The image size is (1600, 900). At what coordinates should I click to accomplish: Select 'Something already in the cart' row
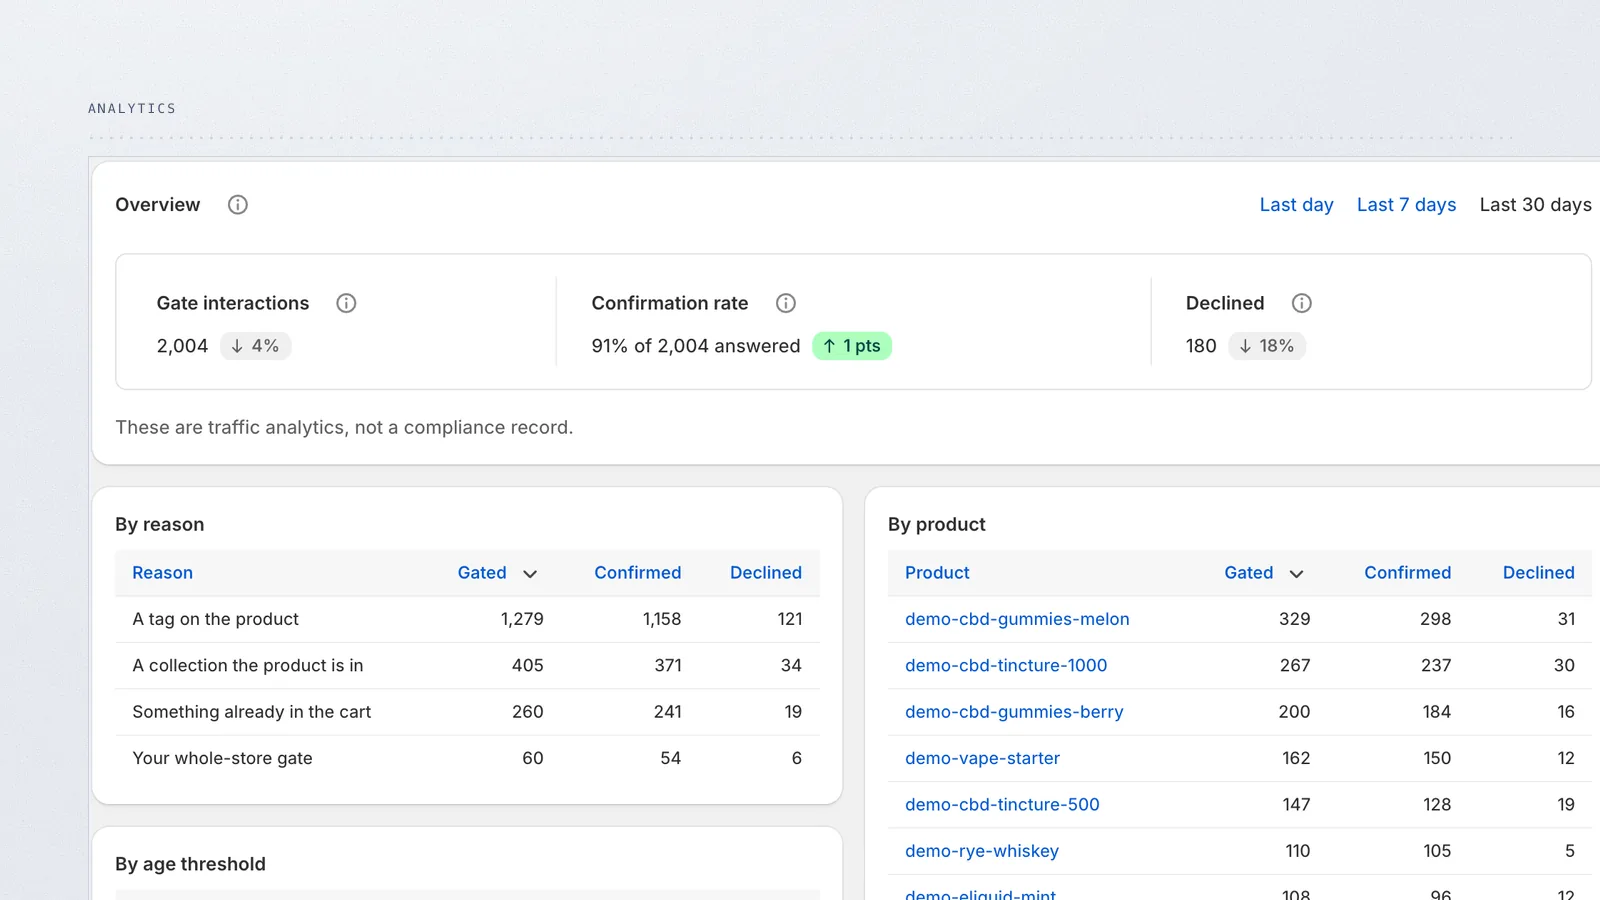467,712
